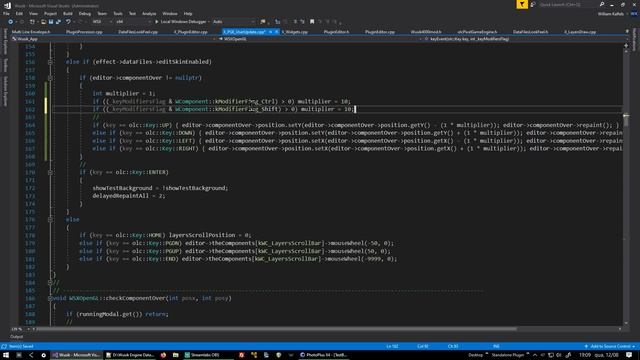The width and height of the screenshot is (640, 360).
Task: Open the keyEvent member function dropdown
Action: pos(525,39)
